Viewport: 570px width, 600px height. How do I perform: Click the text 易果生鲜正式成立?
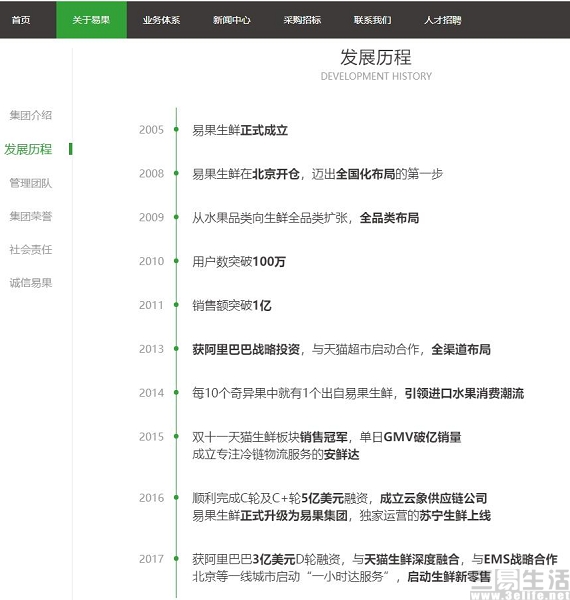(x=240, y=130)
